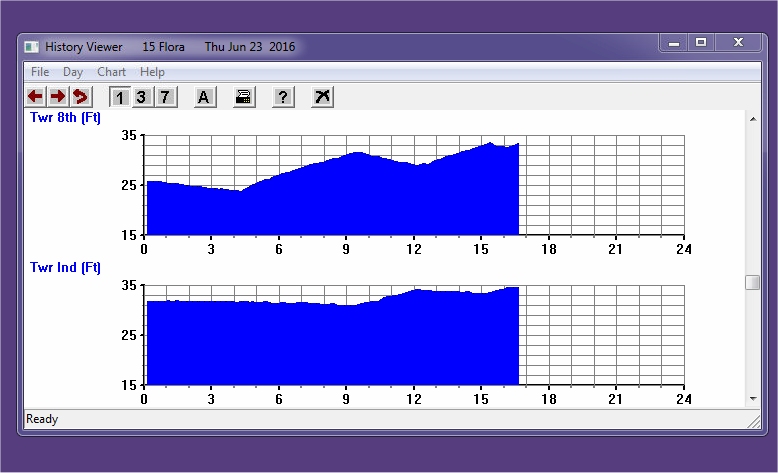Click the Twr Ind (Ft) chart label
The width and height of the screenshot is (778, 473).
65,268
